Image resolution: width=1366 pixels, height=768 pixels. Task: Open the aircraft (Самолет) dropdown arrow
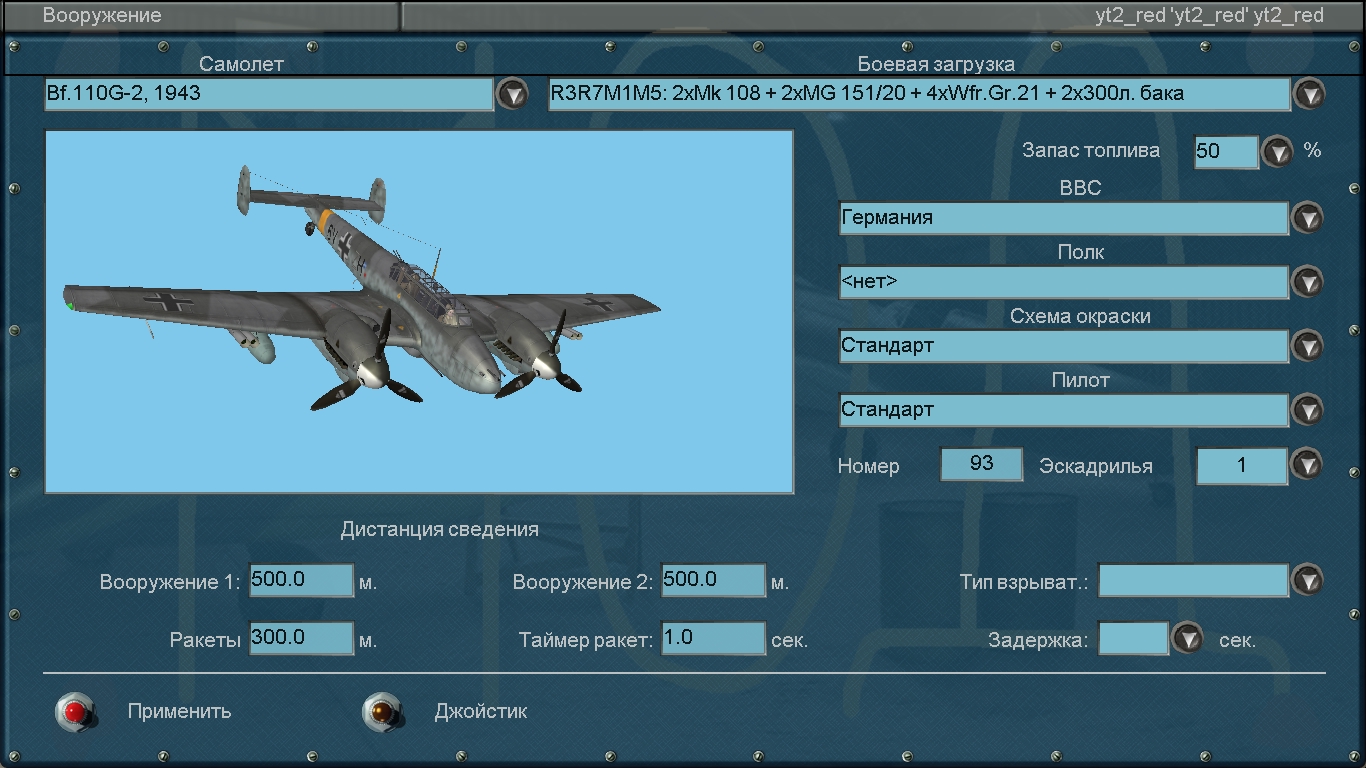point(512,94)
